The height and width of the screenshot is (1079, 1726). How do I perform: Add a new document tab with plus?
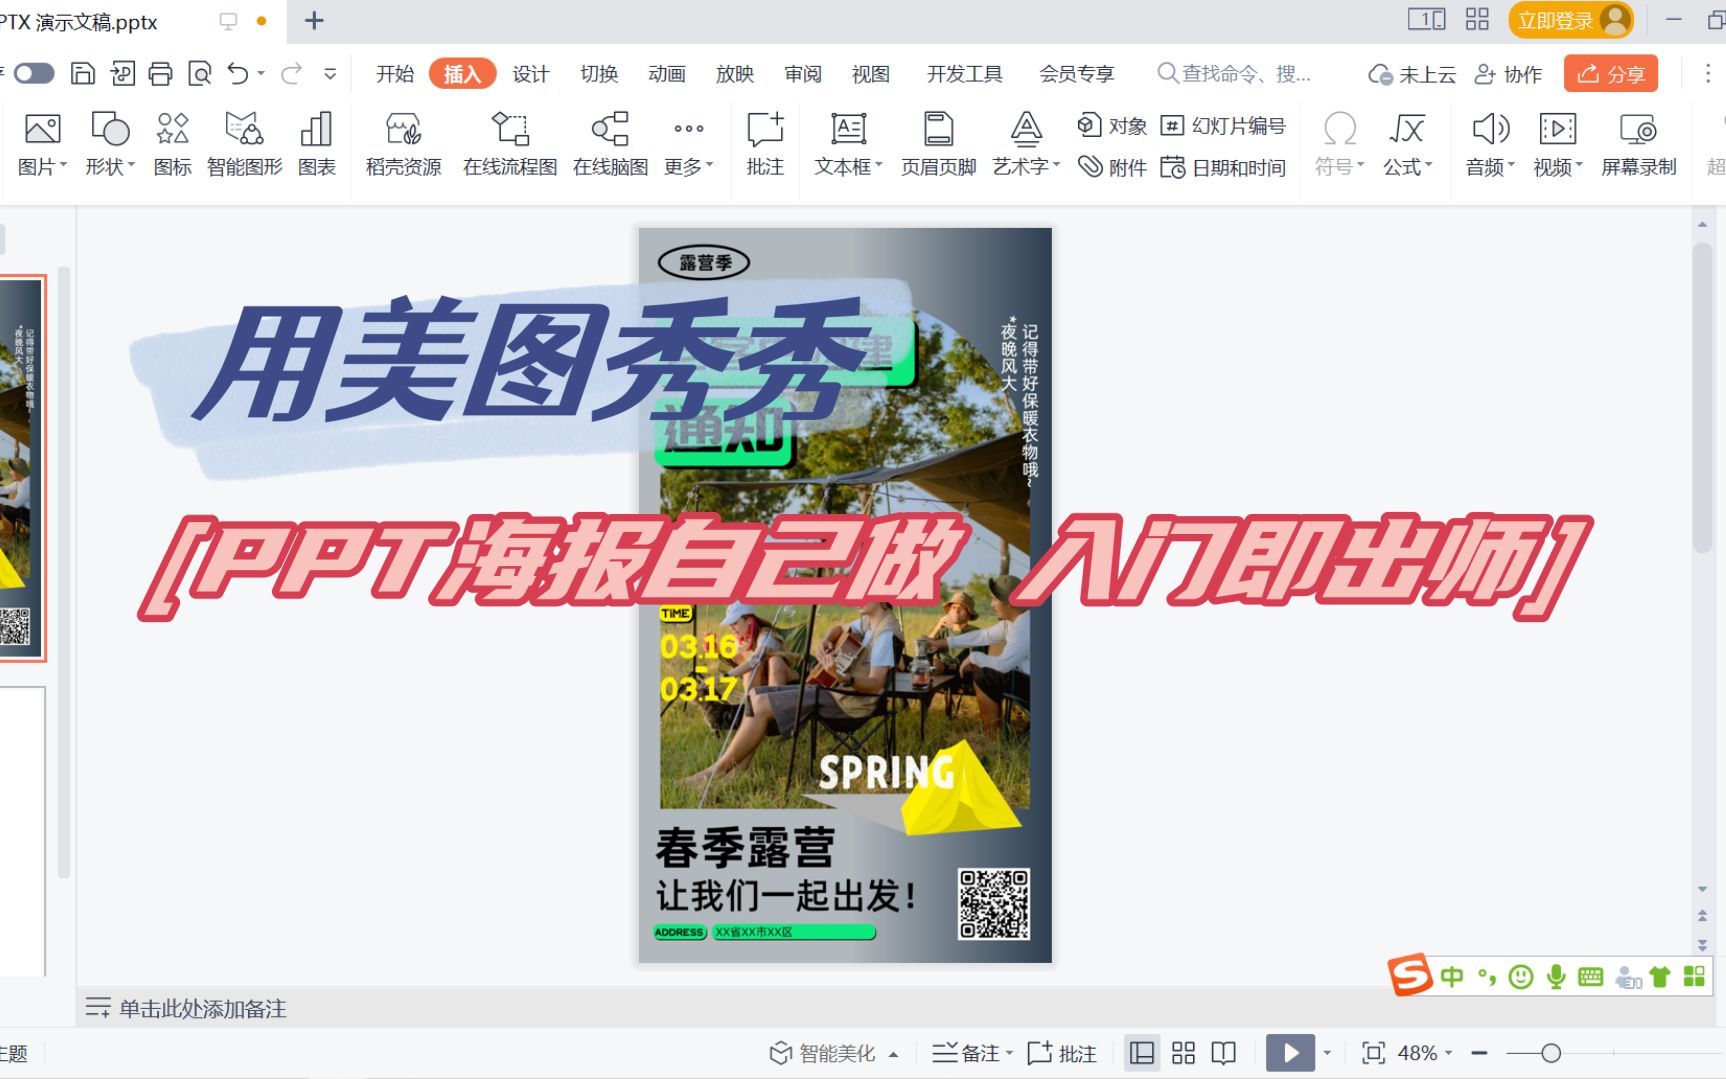tap(314, 20)
